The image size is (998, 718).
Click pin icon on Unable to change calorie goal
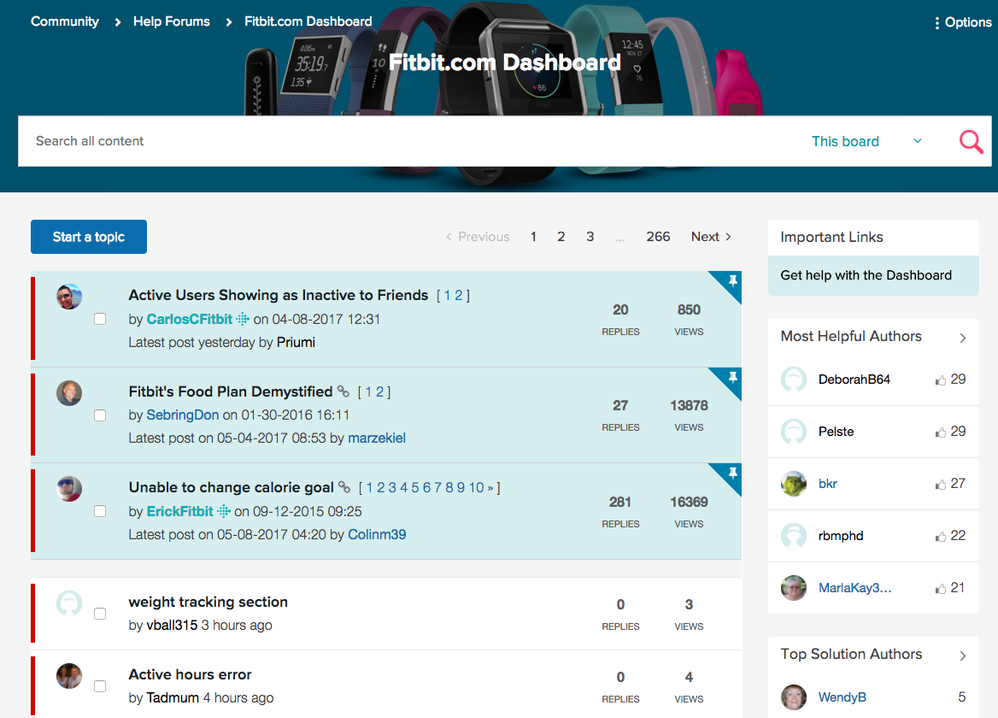tap(733, 473)
